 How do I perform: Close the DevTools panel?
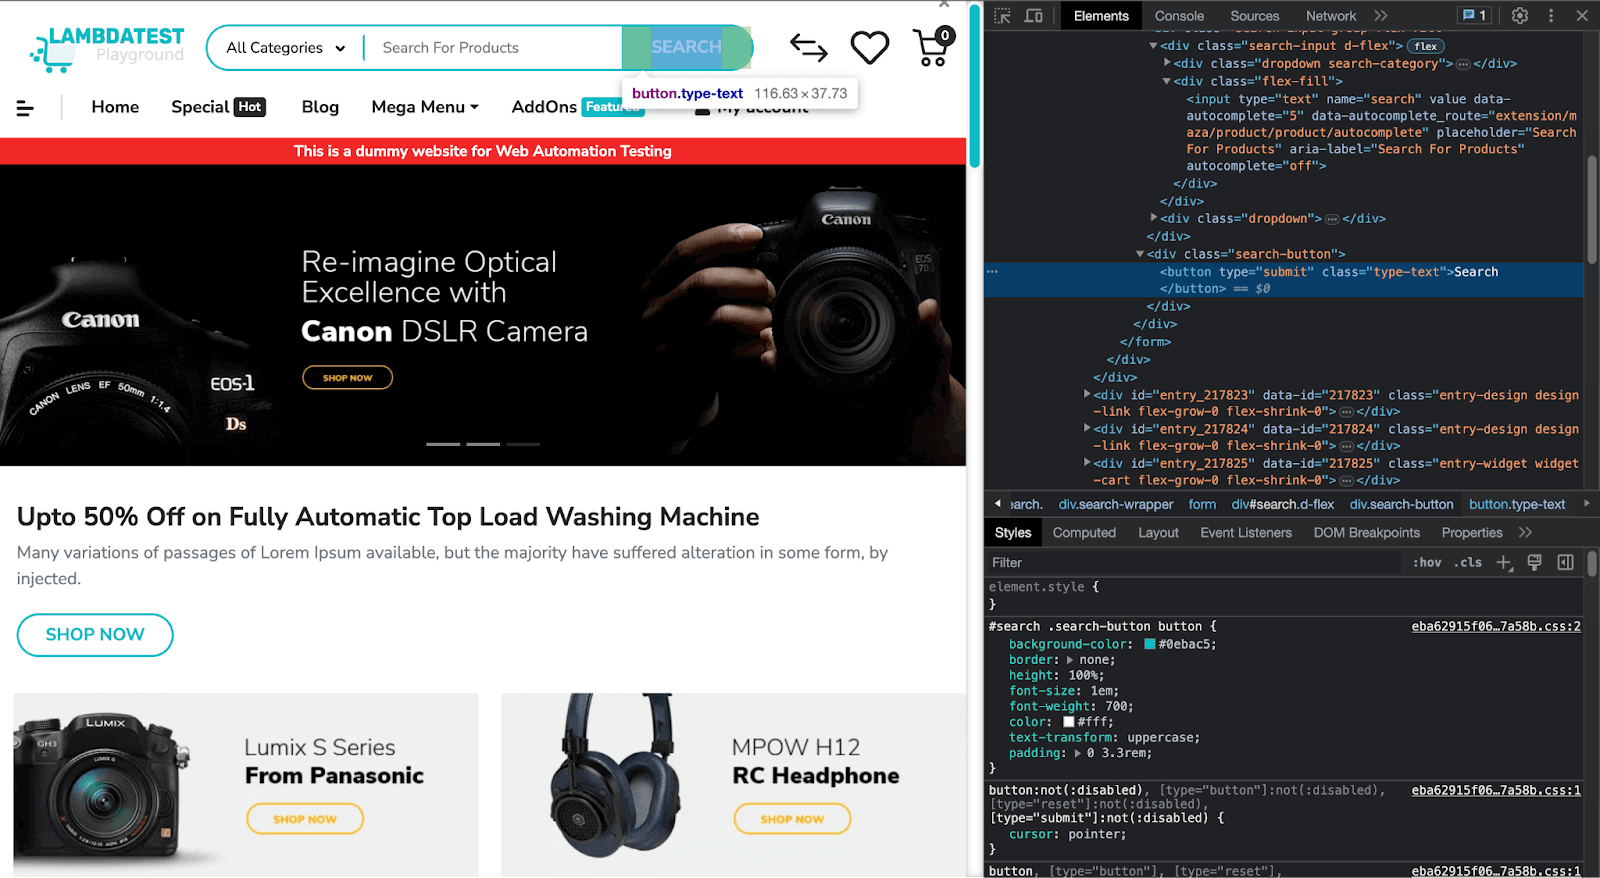coord(1582,16)
